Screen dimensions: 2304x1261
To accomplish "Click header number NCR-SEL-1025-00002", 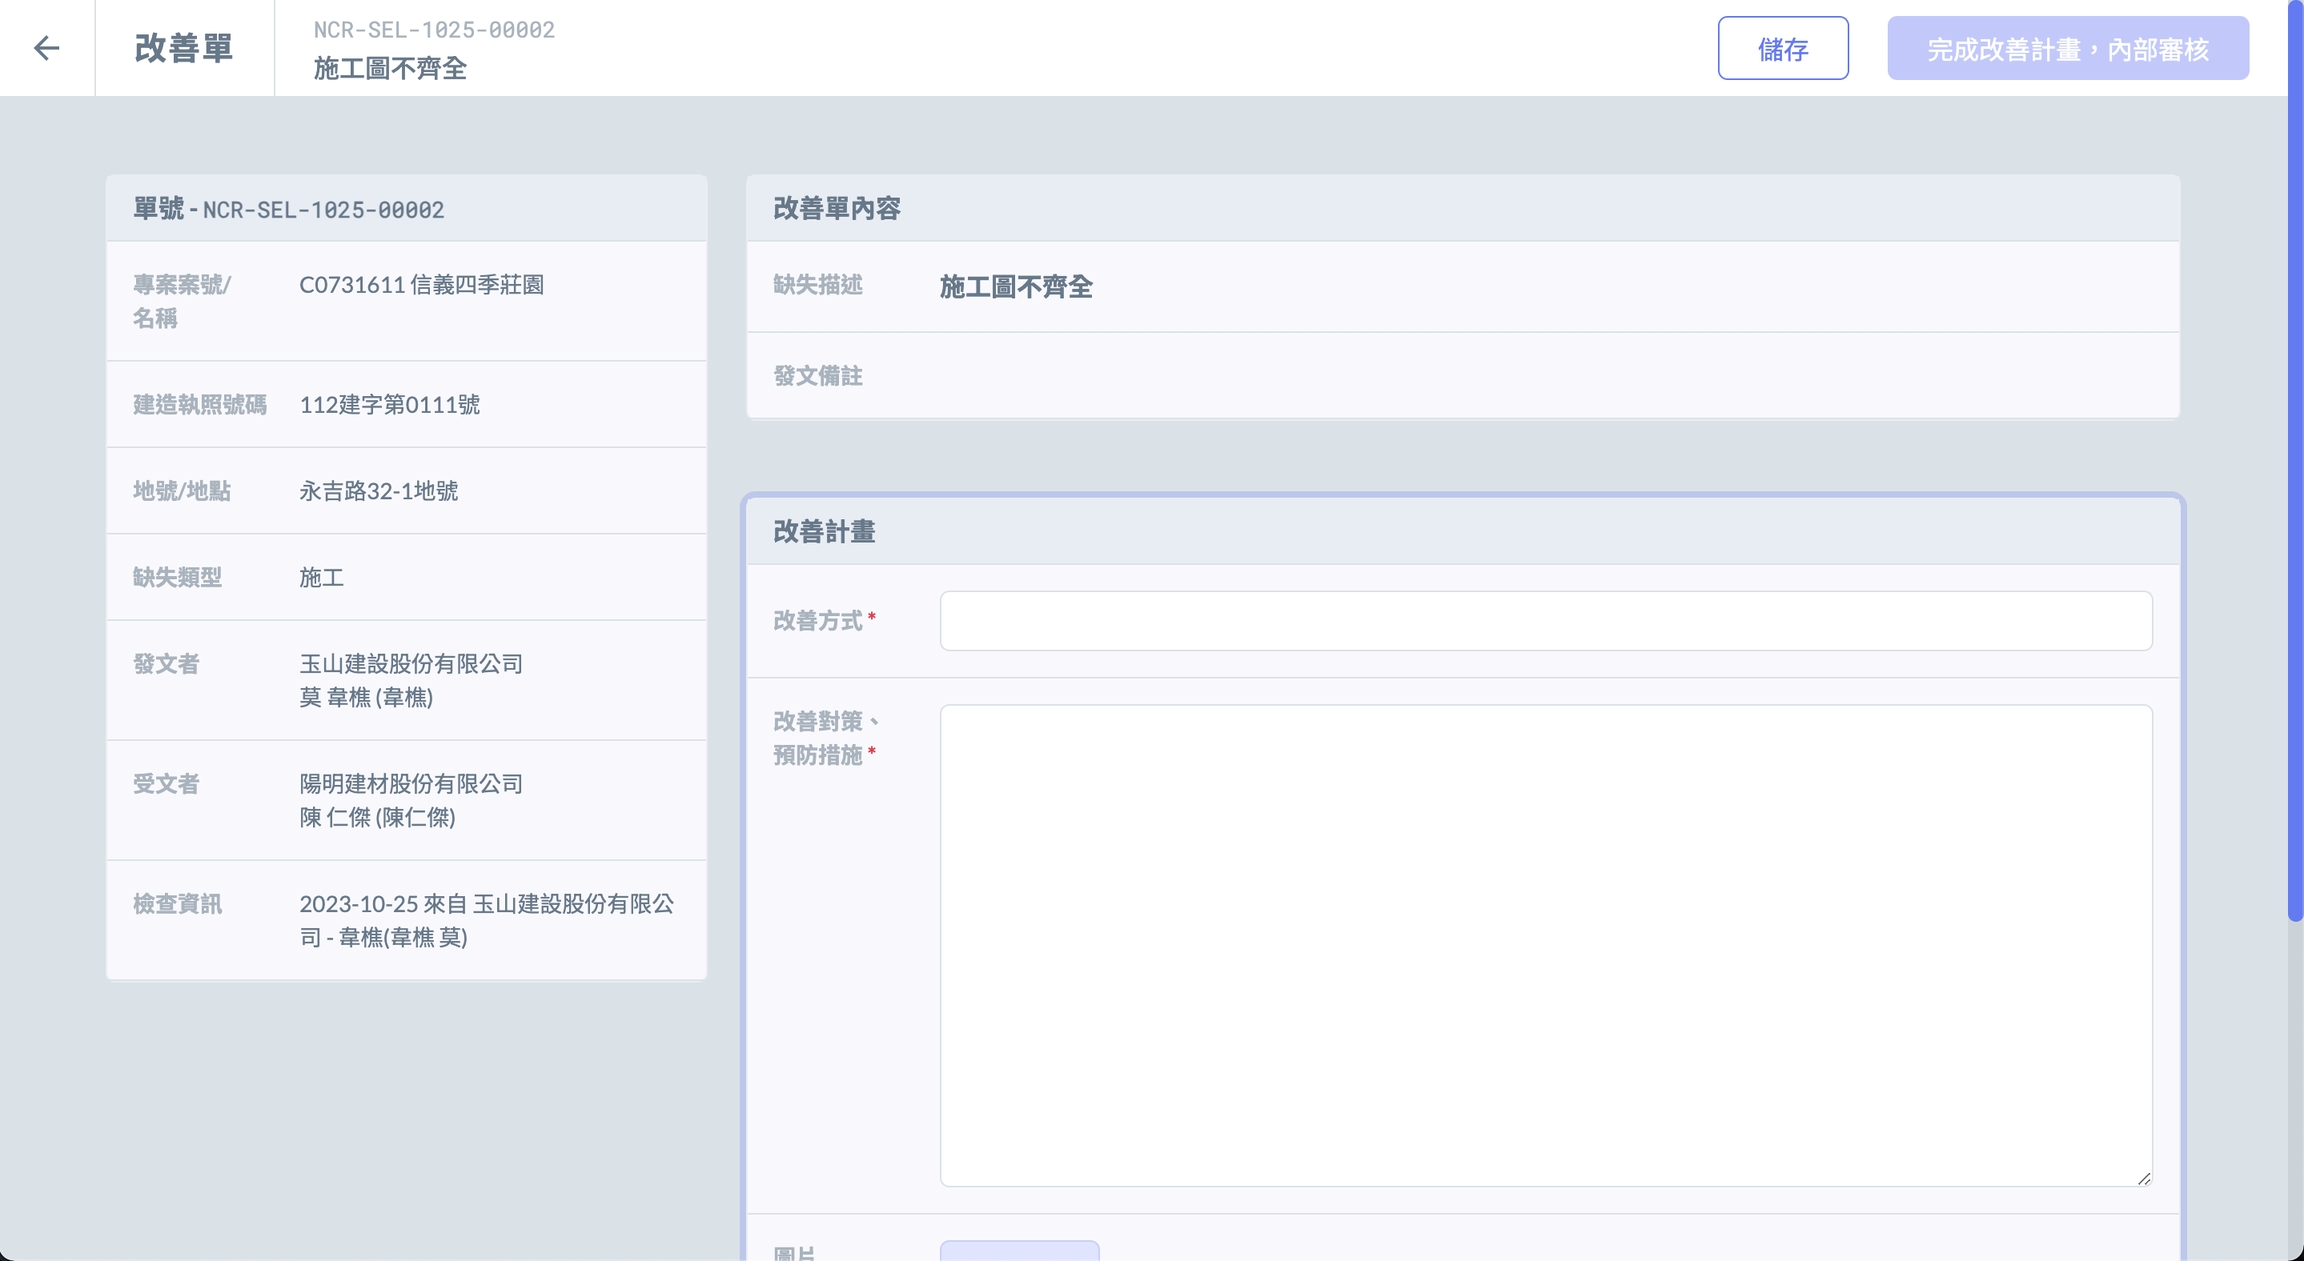I will click(434, 30).
